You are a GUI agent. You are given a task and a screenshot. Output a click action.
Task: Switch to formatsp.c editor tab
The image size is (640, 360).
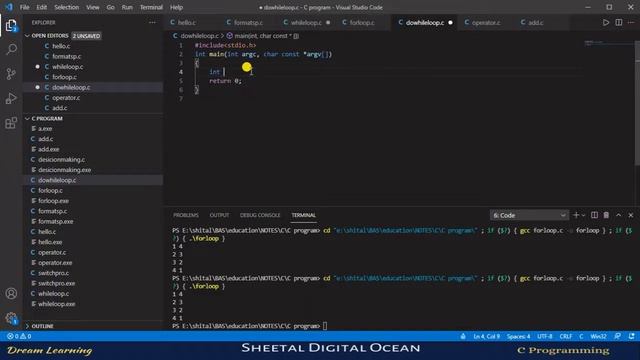click(249, 22)
